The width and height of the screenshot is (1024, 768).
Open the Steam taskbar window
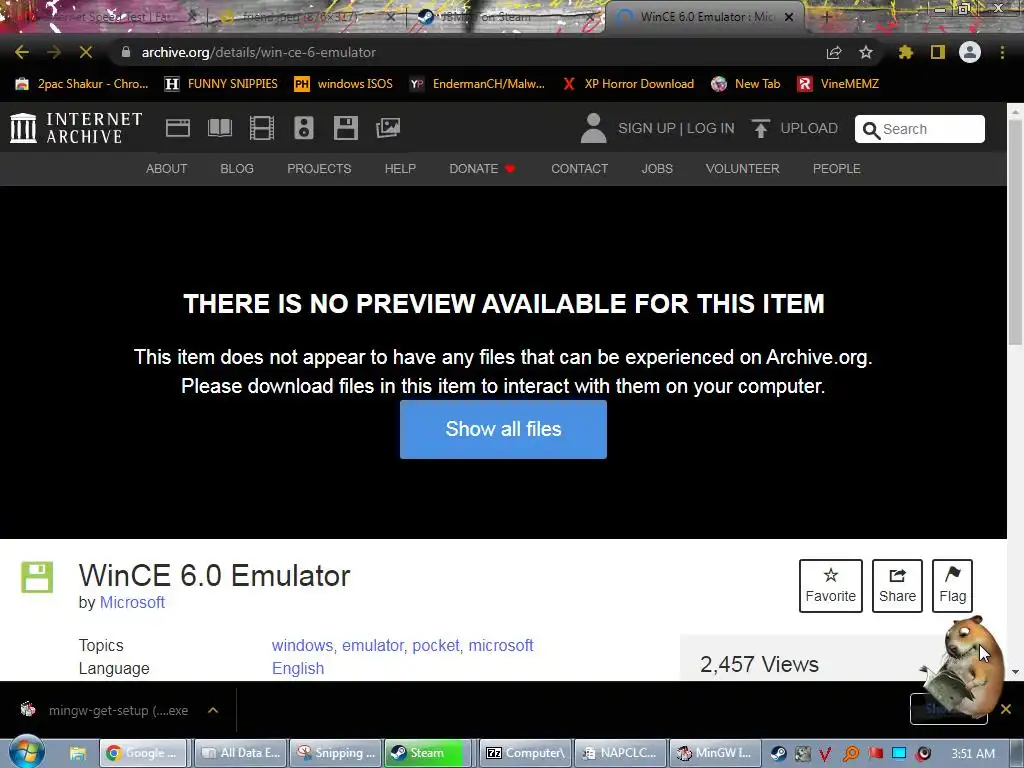430,753
